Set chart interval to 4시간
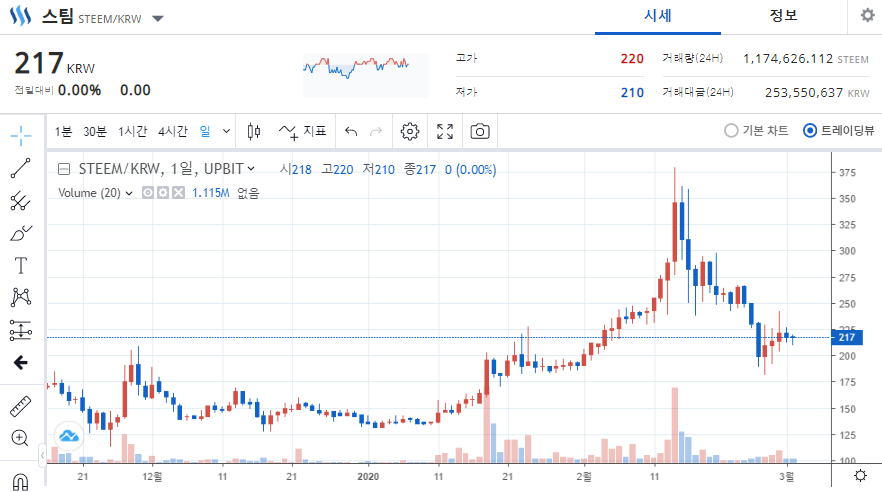The height and width of the screenshot is (492, 882). (x=173, y=132)
